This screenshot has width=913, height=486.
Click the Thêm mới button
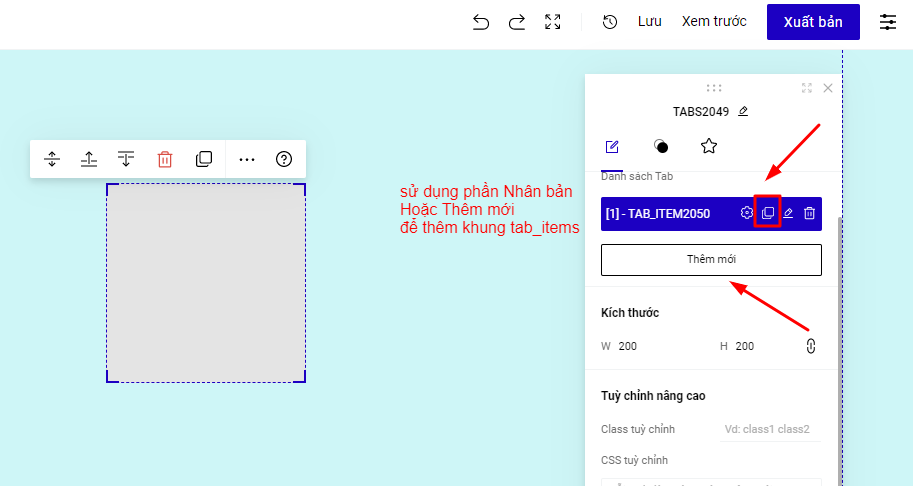pos(711,259)
